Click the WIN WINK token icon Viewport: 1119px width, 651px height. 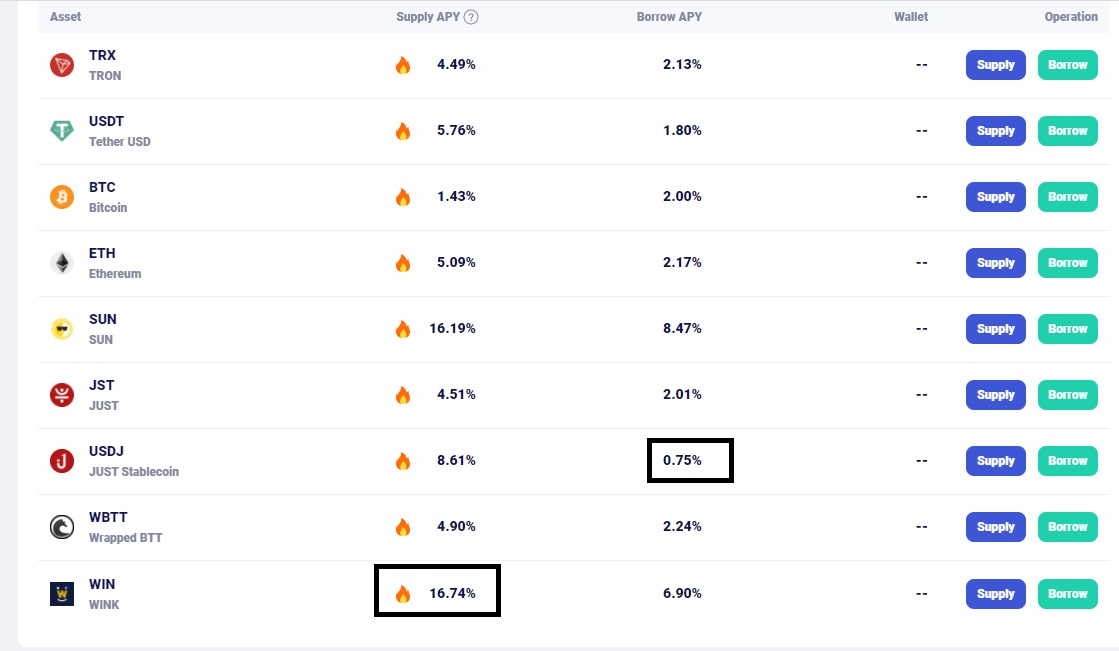[x=62, y=594]
